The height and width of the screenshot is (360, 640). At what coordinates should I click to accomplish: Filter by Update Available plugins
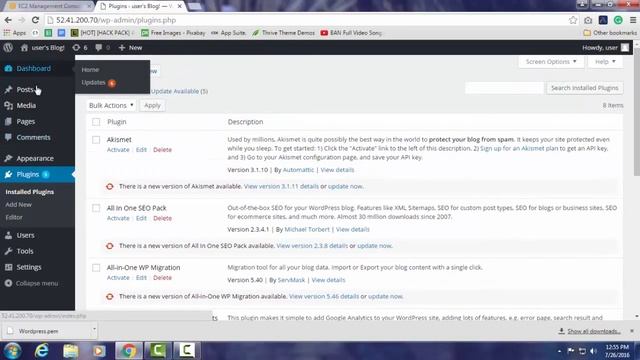coord(179,91)
